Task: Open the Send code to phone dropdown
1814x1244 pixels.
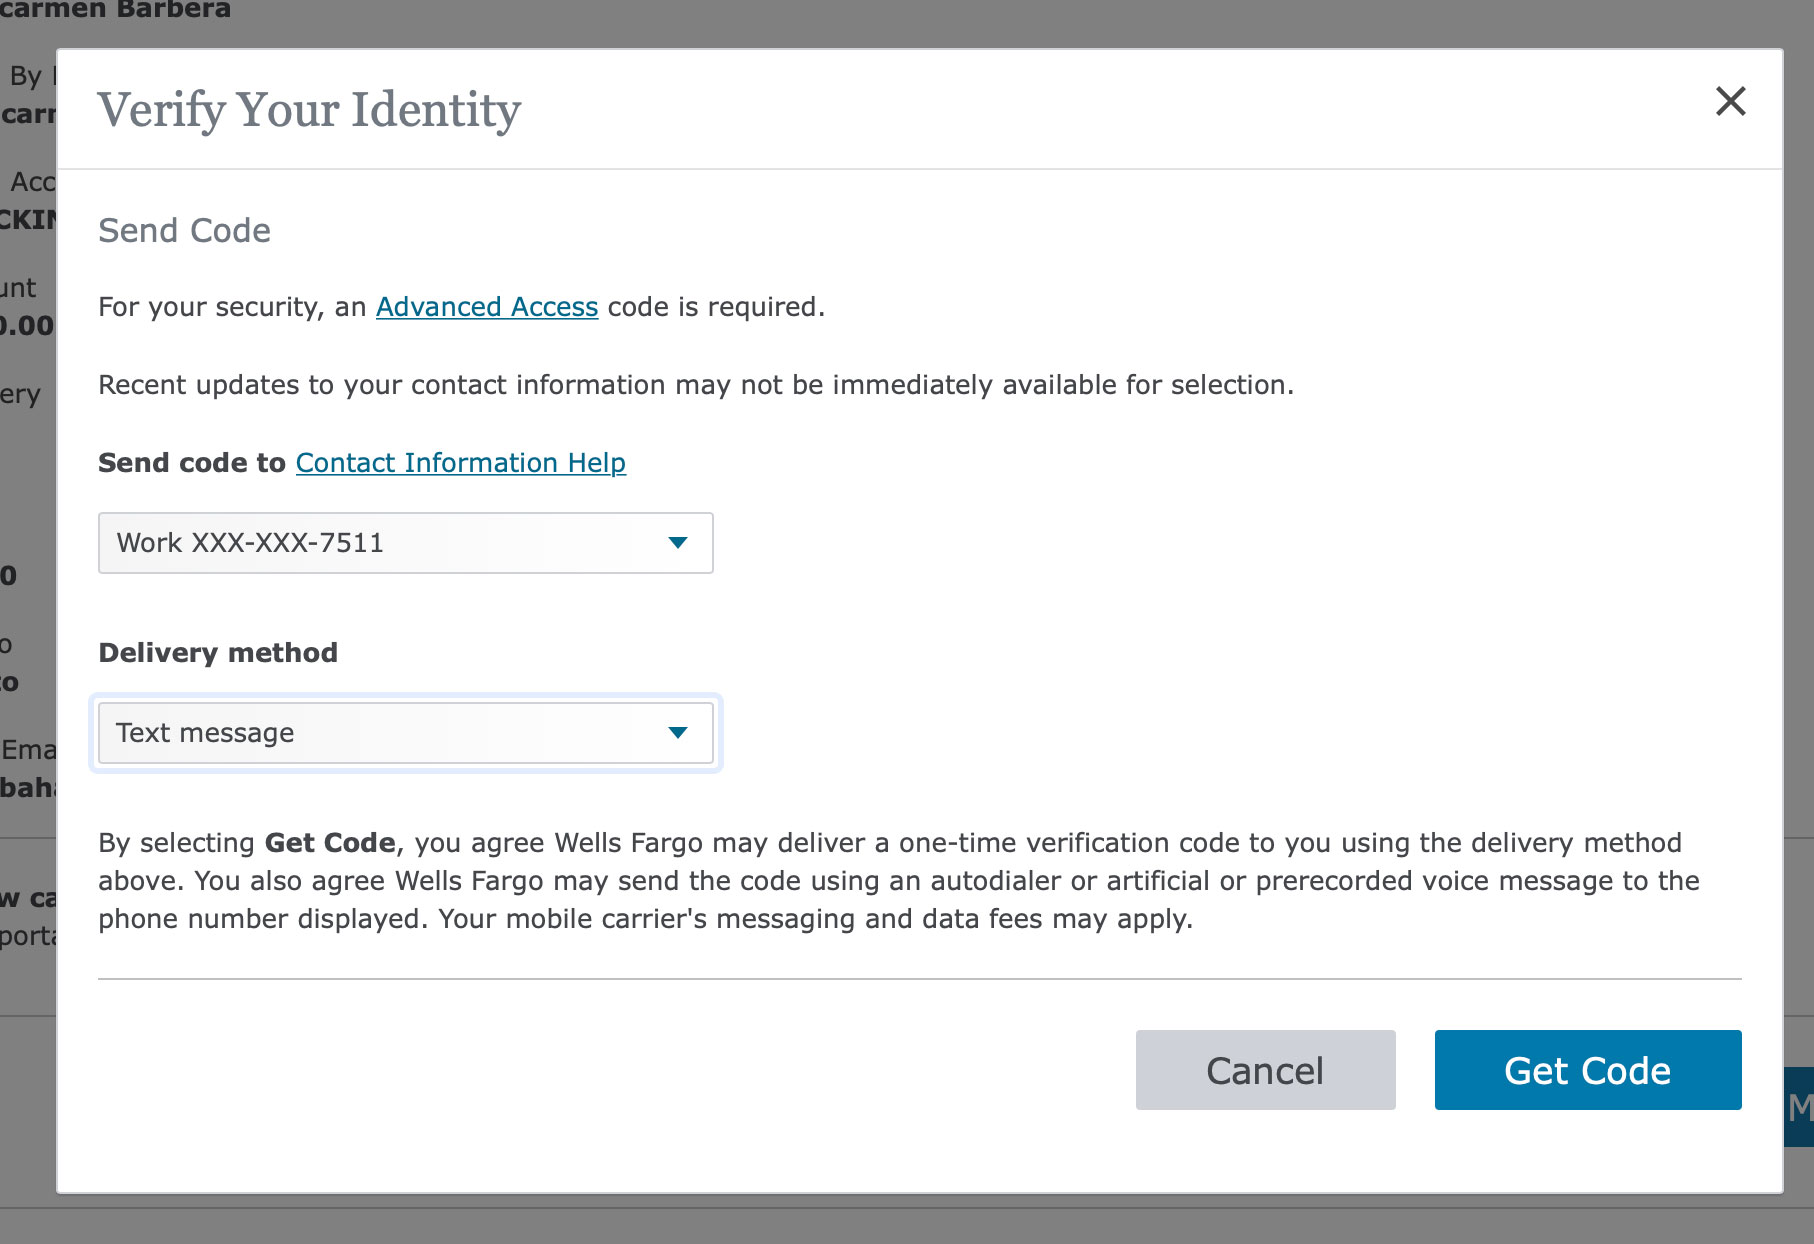Action: [x=406, y=543]
